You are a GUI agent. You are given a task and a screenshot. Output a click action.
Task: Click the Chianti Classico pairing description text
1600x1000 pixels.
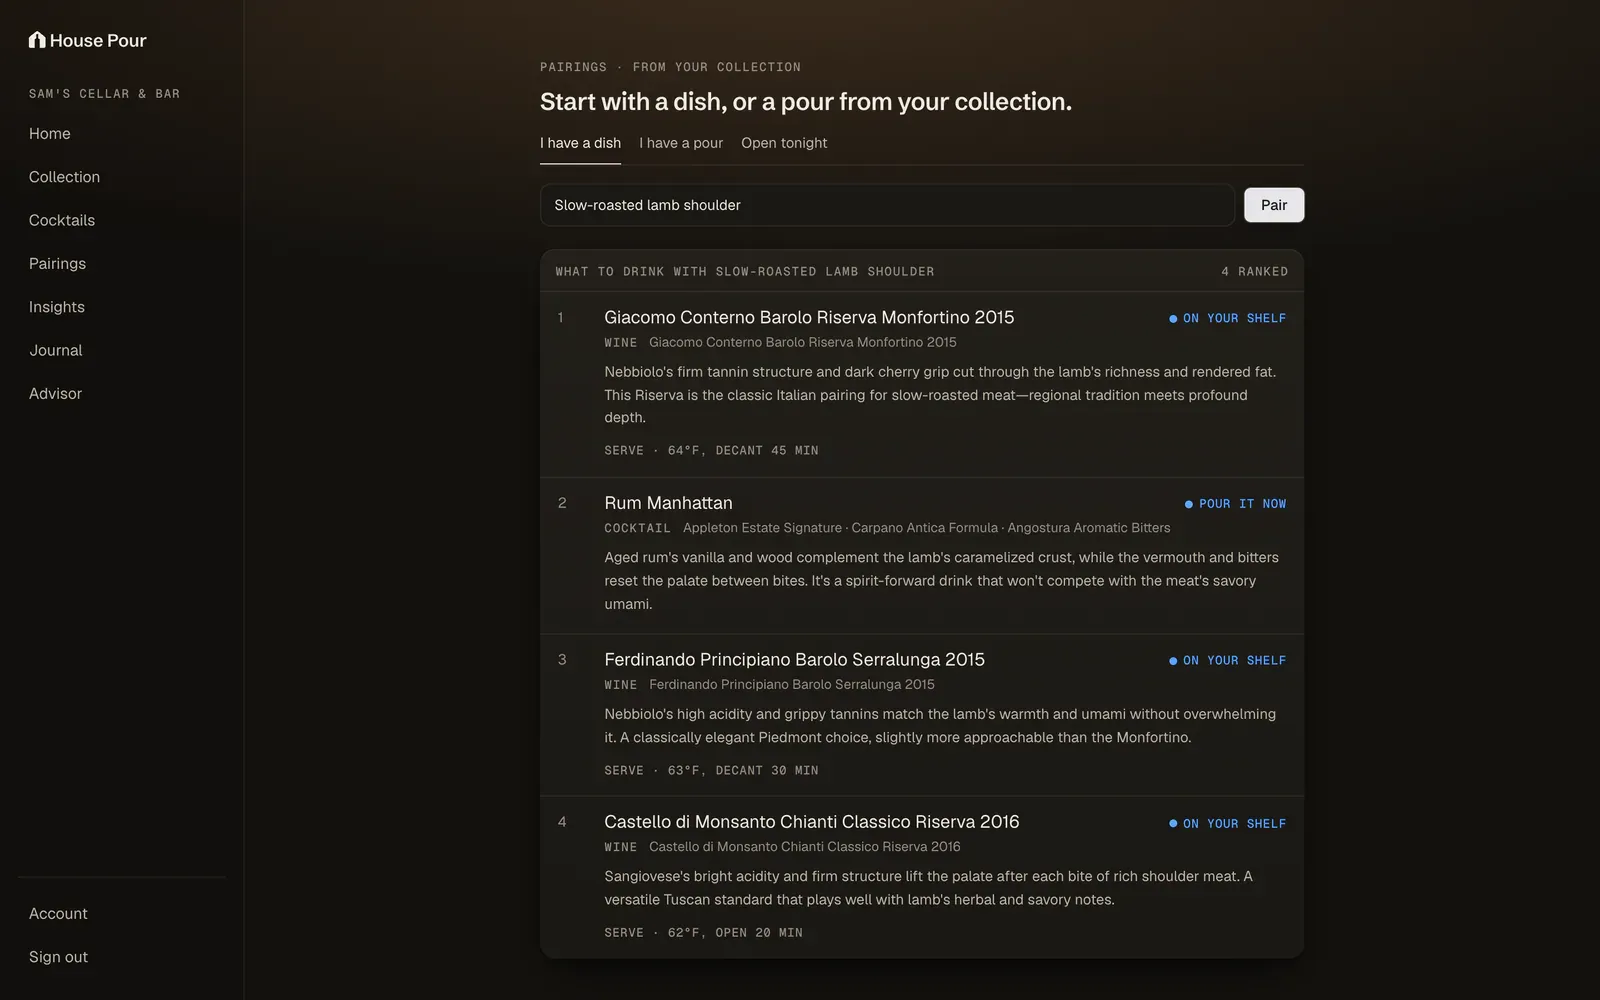tap(928, 888)
